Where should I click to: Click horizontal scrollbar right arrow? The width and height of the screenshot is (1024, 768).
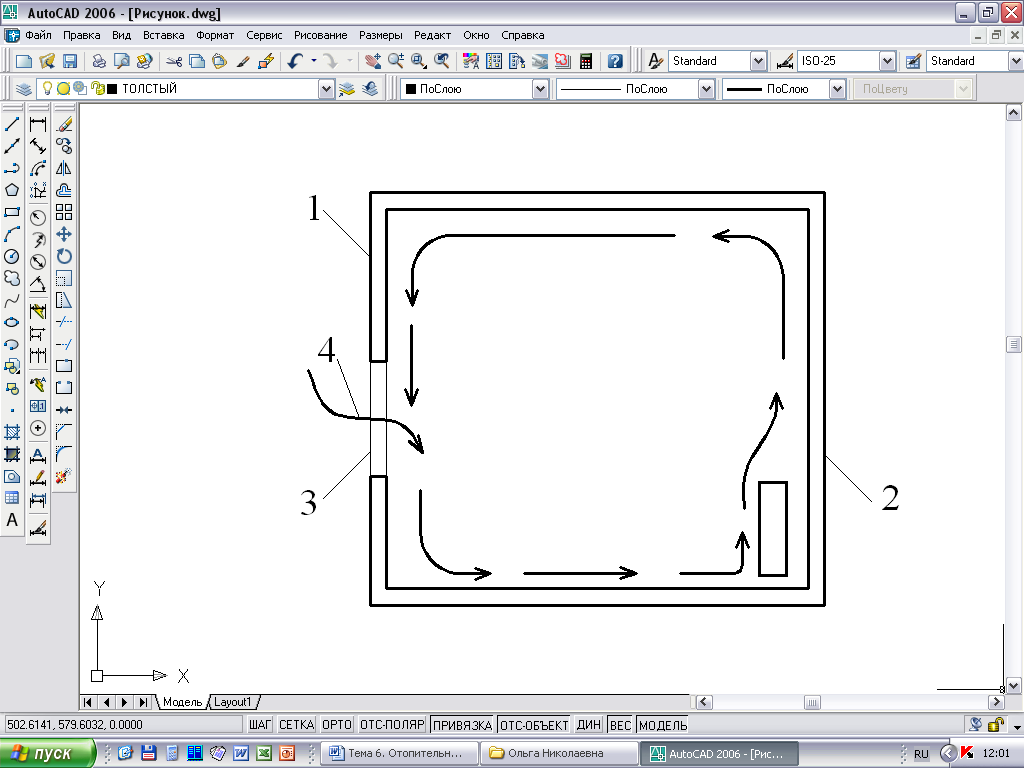(997, 703)
